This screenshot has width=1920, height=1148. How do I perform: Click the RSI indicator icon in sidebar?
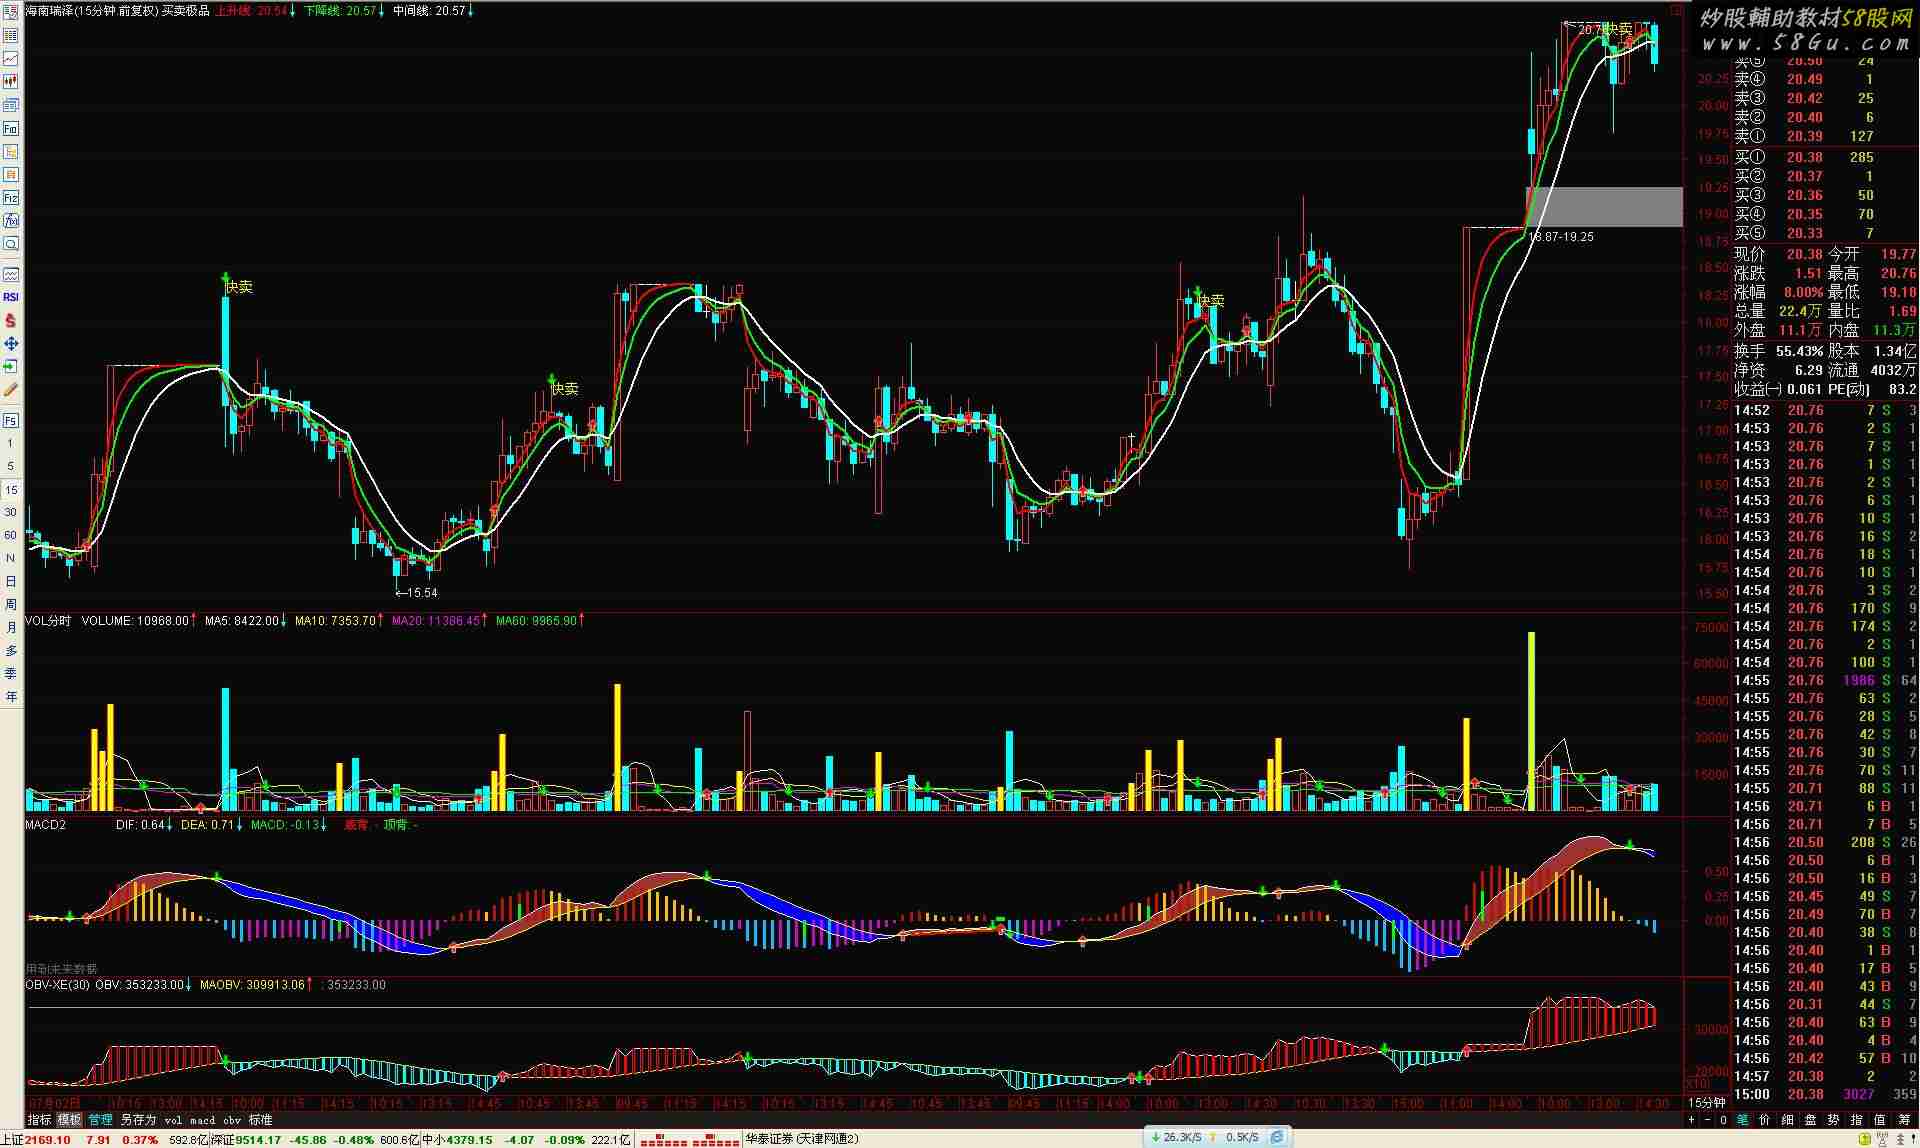coord(11,297)
